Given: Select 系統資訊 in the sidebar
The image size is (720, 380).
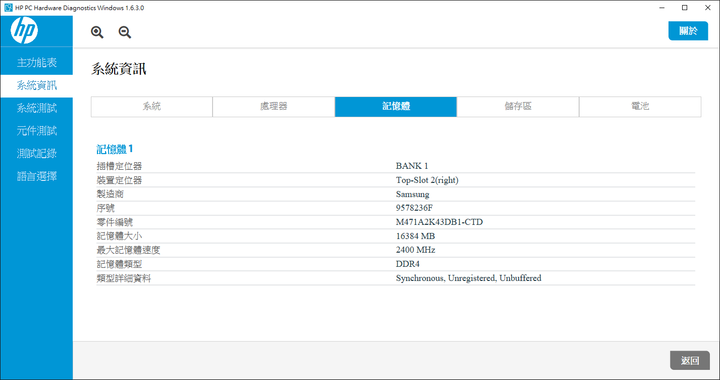Looking at the screenshot, I should [x=37, y=85].
